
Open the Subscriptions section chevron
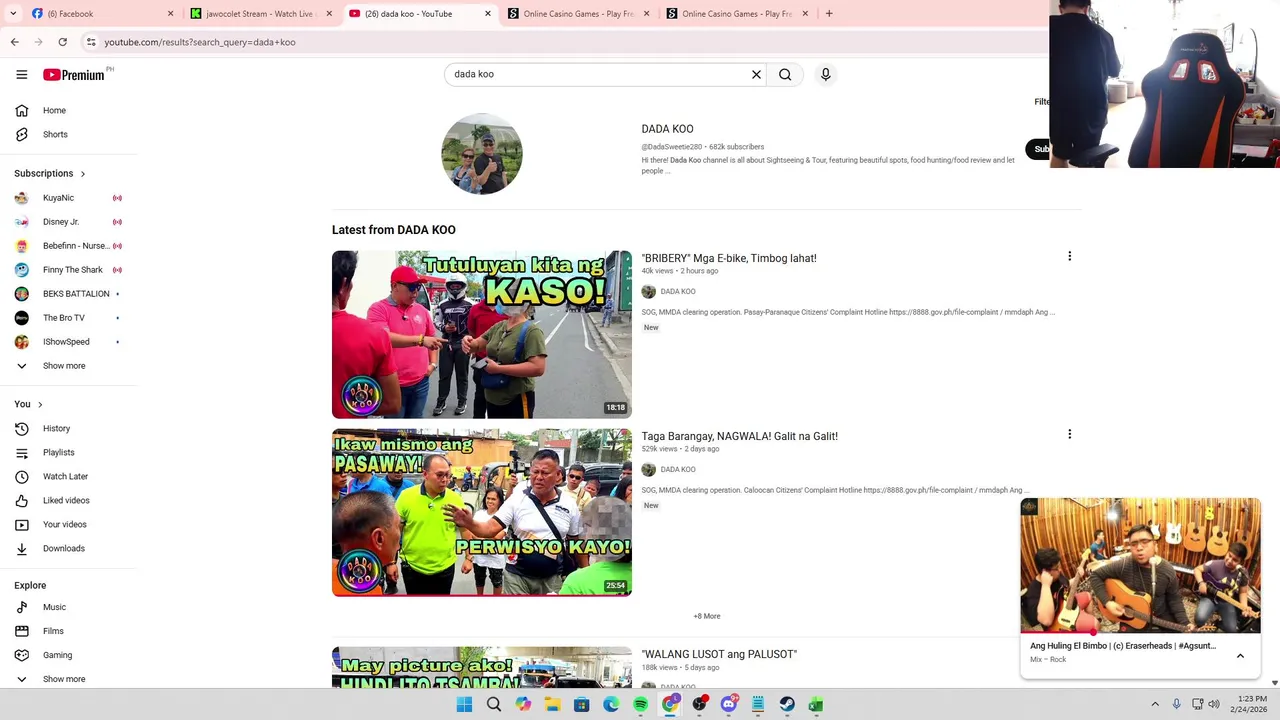(82, 174)
